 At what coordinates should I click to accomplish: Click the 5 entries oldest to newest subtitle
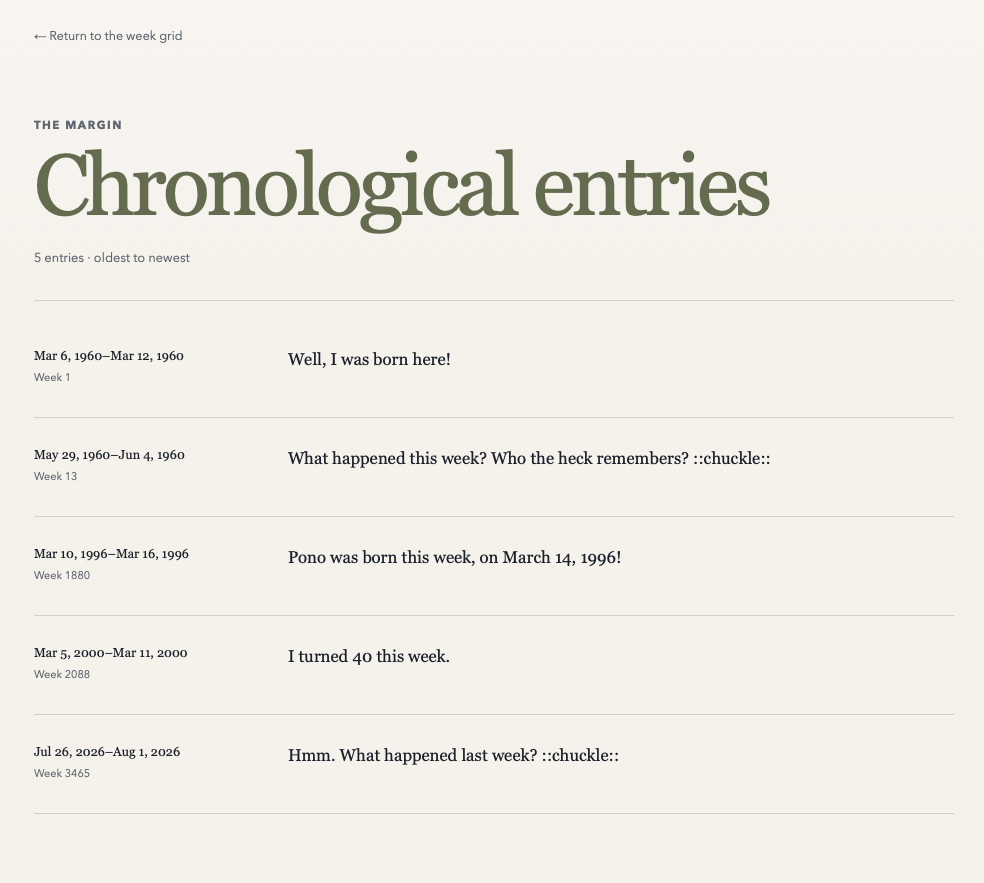112,258
